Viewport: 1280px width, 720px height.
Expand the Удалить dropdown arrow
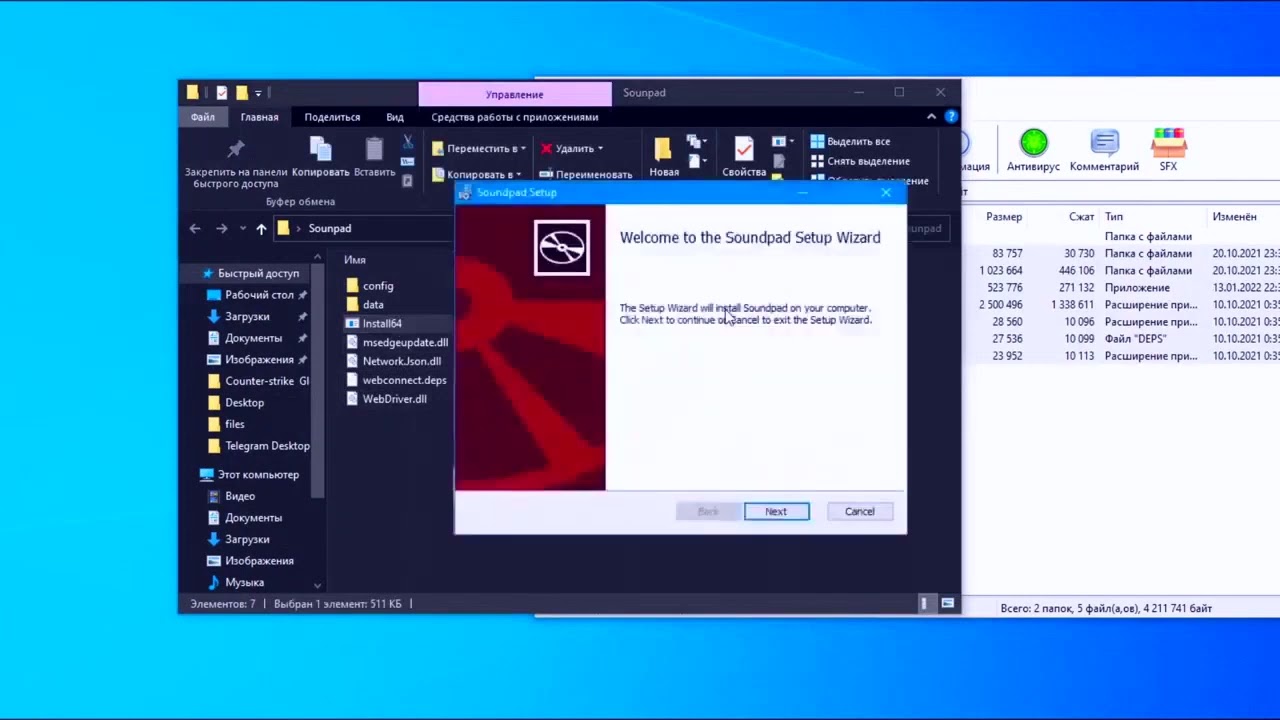coord(600,149)
